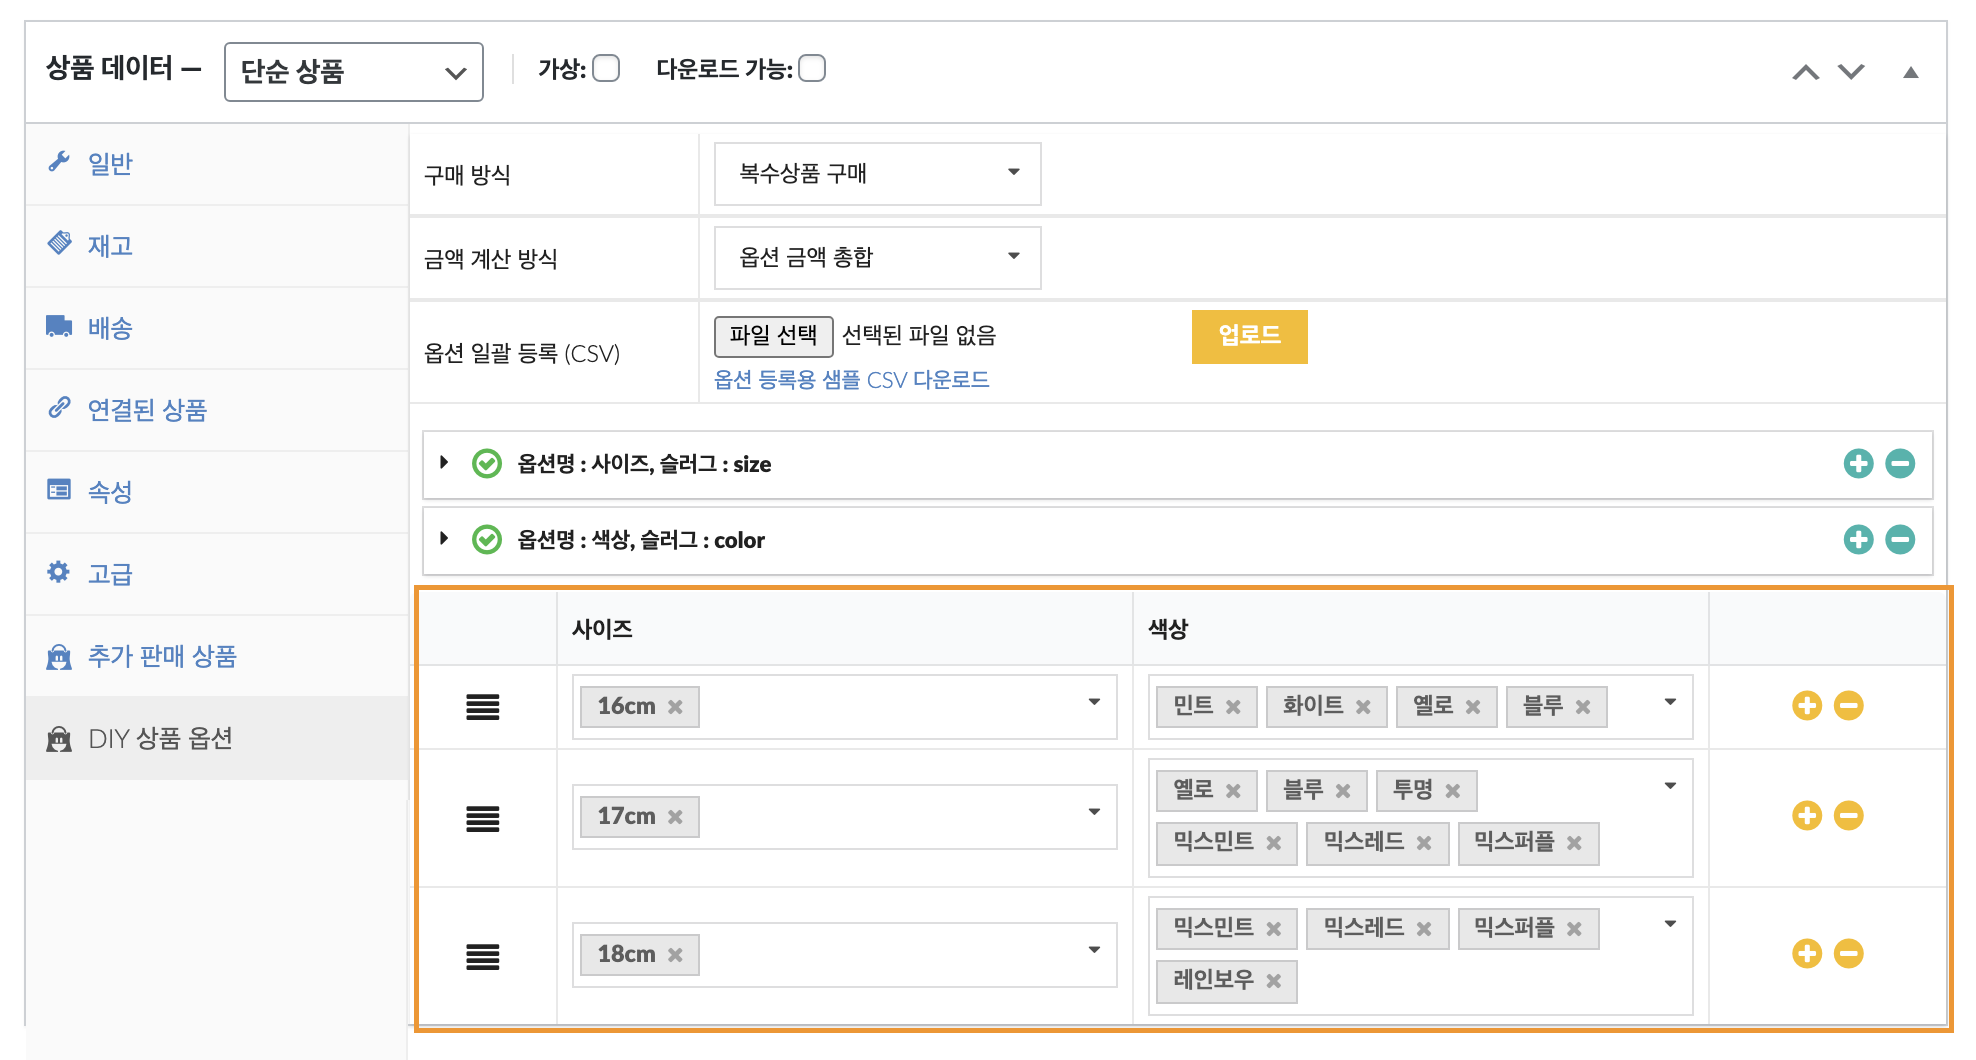Click green minus icon on 색상 option row
The width and height of the screenshot is (1976, 1060).
click(x=1900, y=540)
